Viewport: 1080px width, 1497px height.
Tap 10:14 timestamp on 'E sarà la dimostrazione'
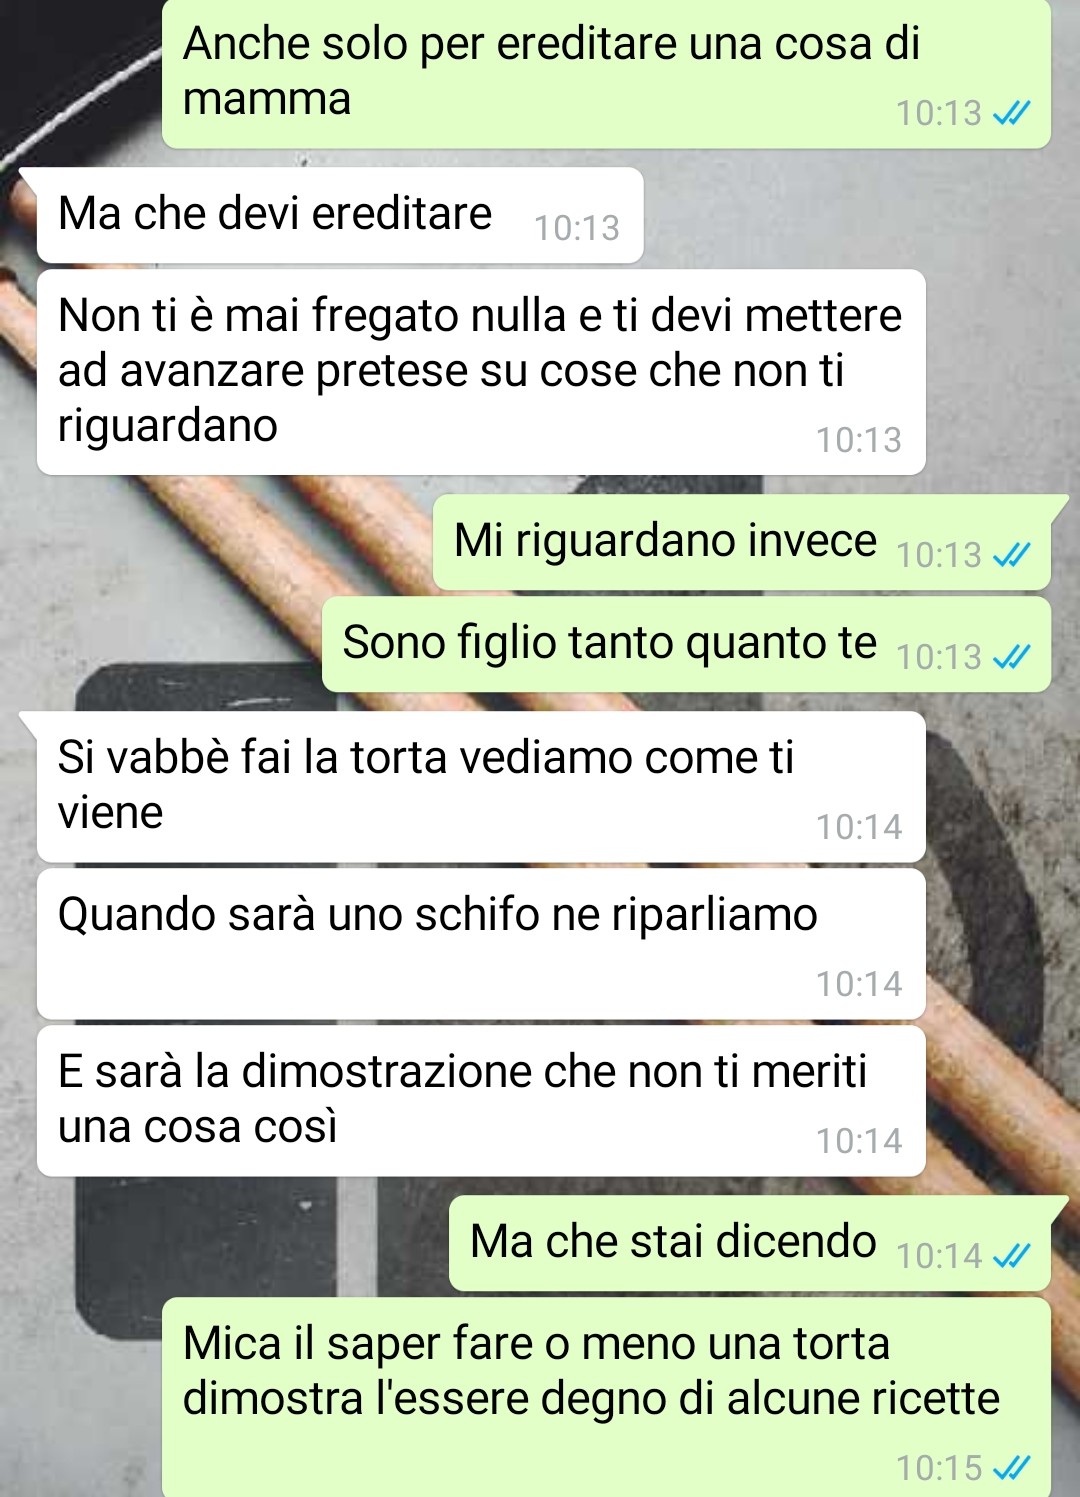(859, 1141)
